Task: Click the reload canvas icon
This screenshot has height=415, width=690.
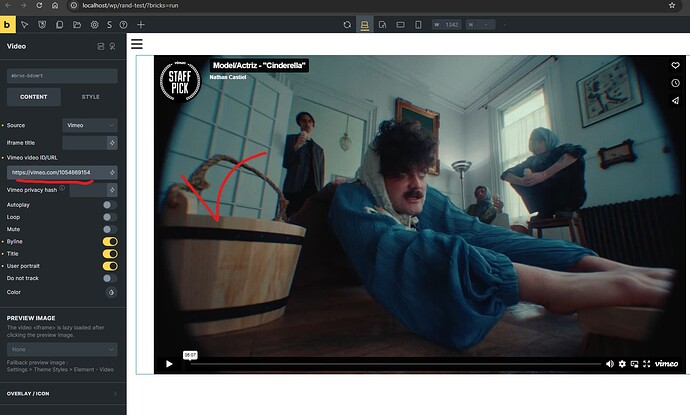Action: coord(347,25)
